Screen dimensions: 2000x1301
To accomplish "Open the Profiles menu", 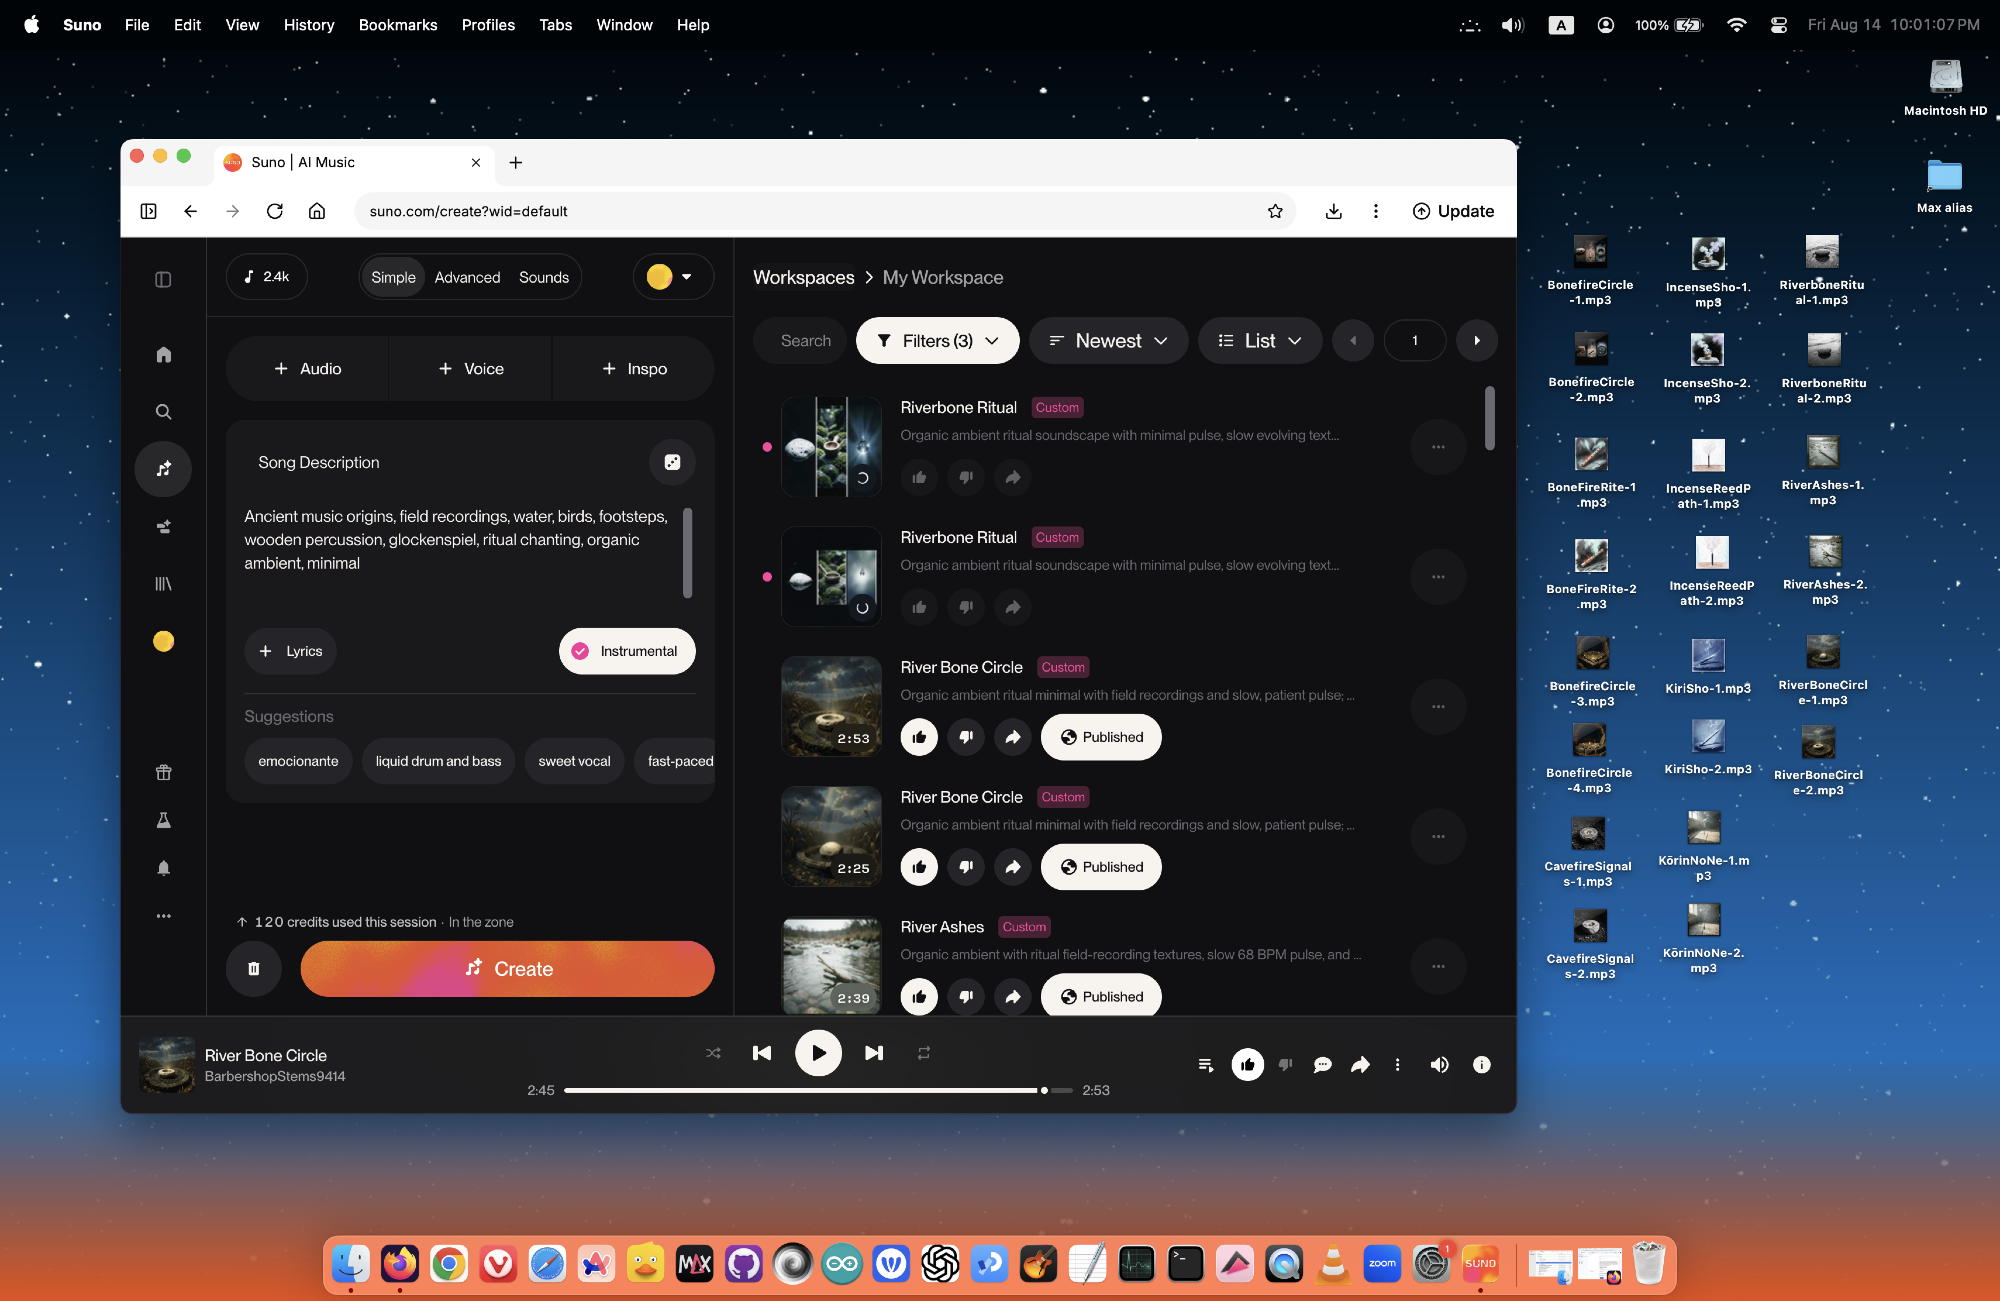I will [x=488, y=25].
